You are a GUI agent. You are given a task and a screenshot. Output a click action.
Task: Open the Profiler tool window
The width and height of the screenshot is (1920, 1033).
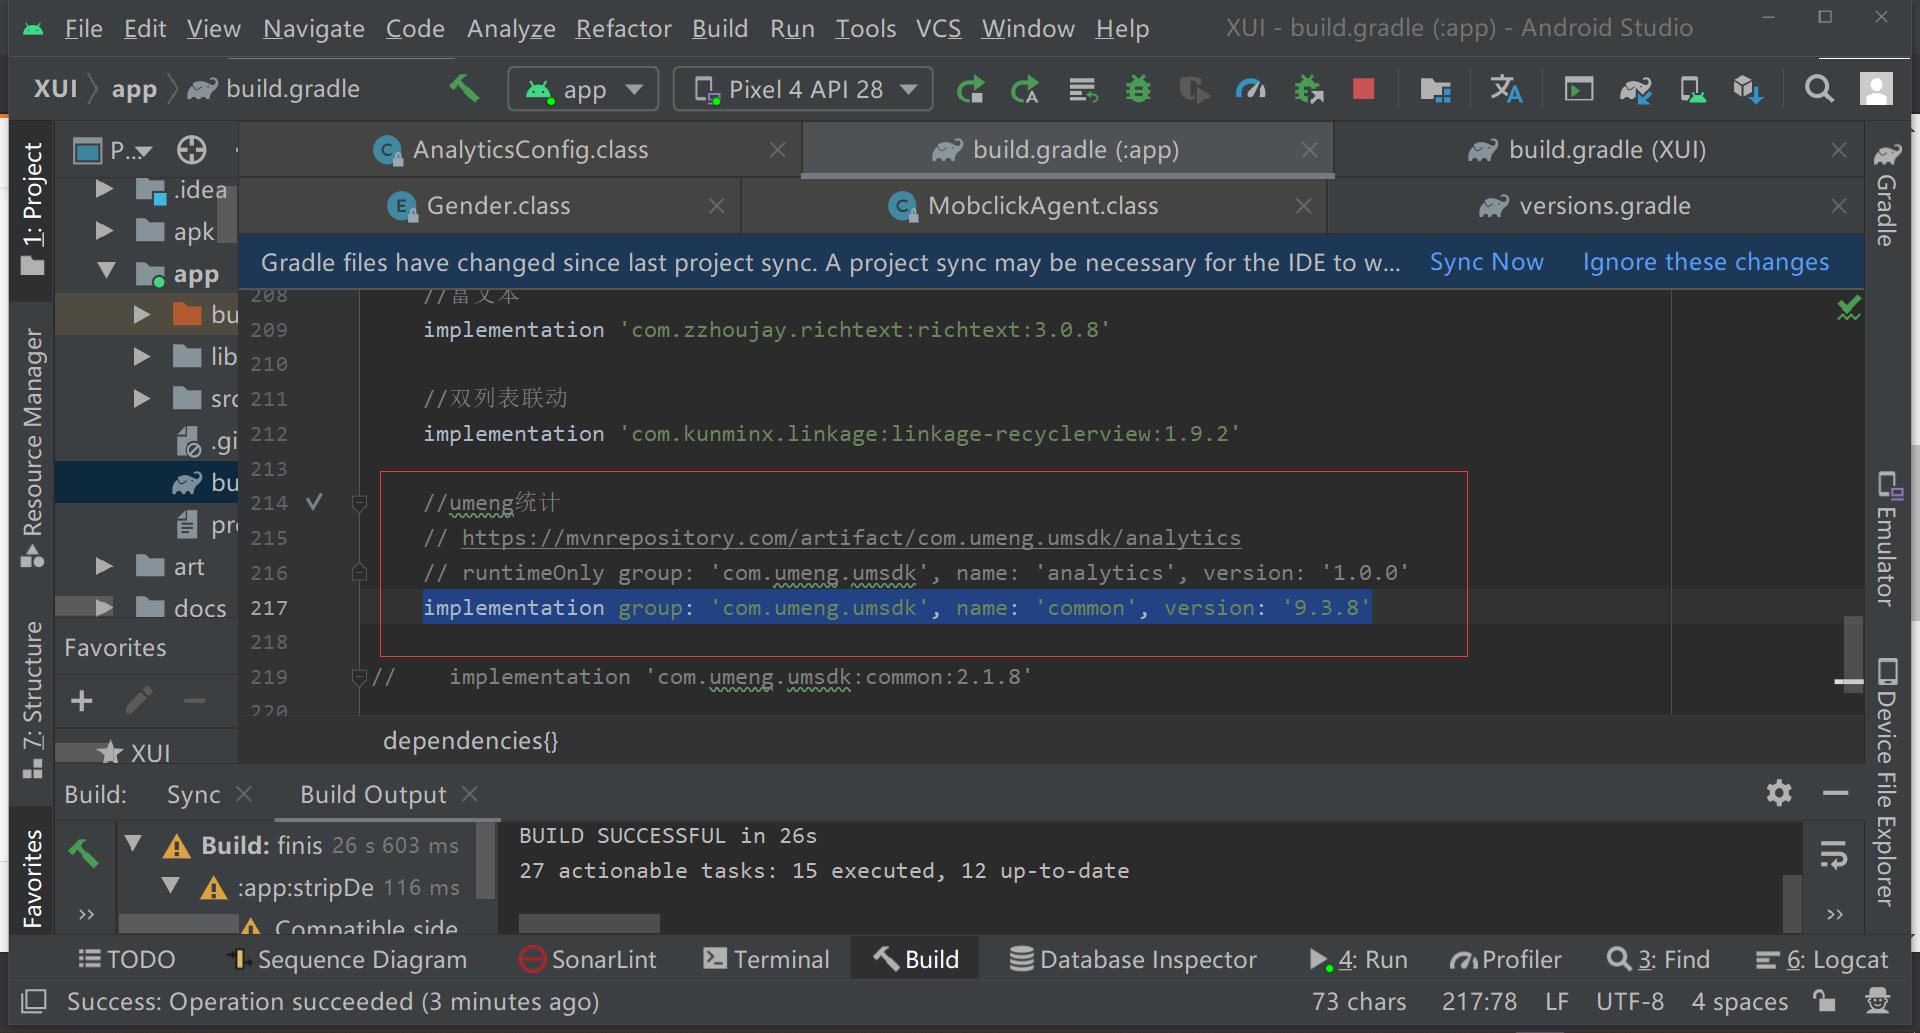point(1505,960)
